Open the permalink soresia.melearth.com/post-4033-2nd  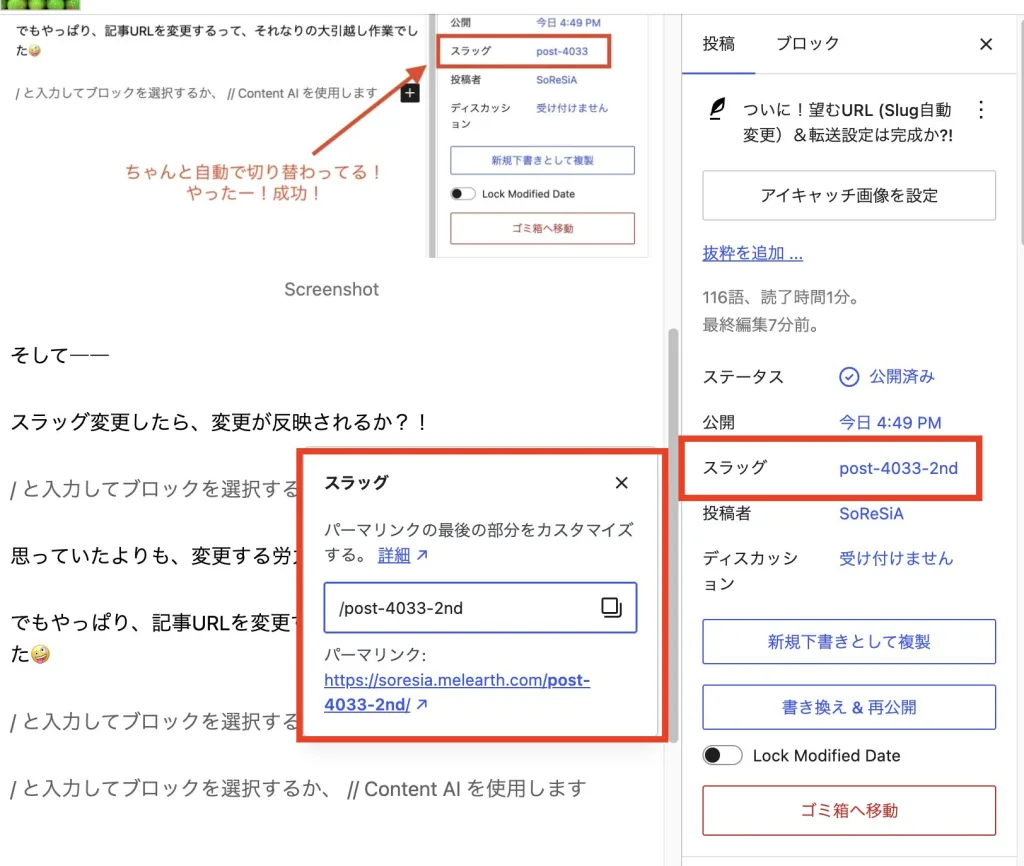tap(457, 692)
